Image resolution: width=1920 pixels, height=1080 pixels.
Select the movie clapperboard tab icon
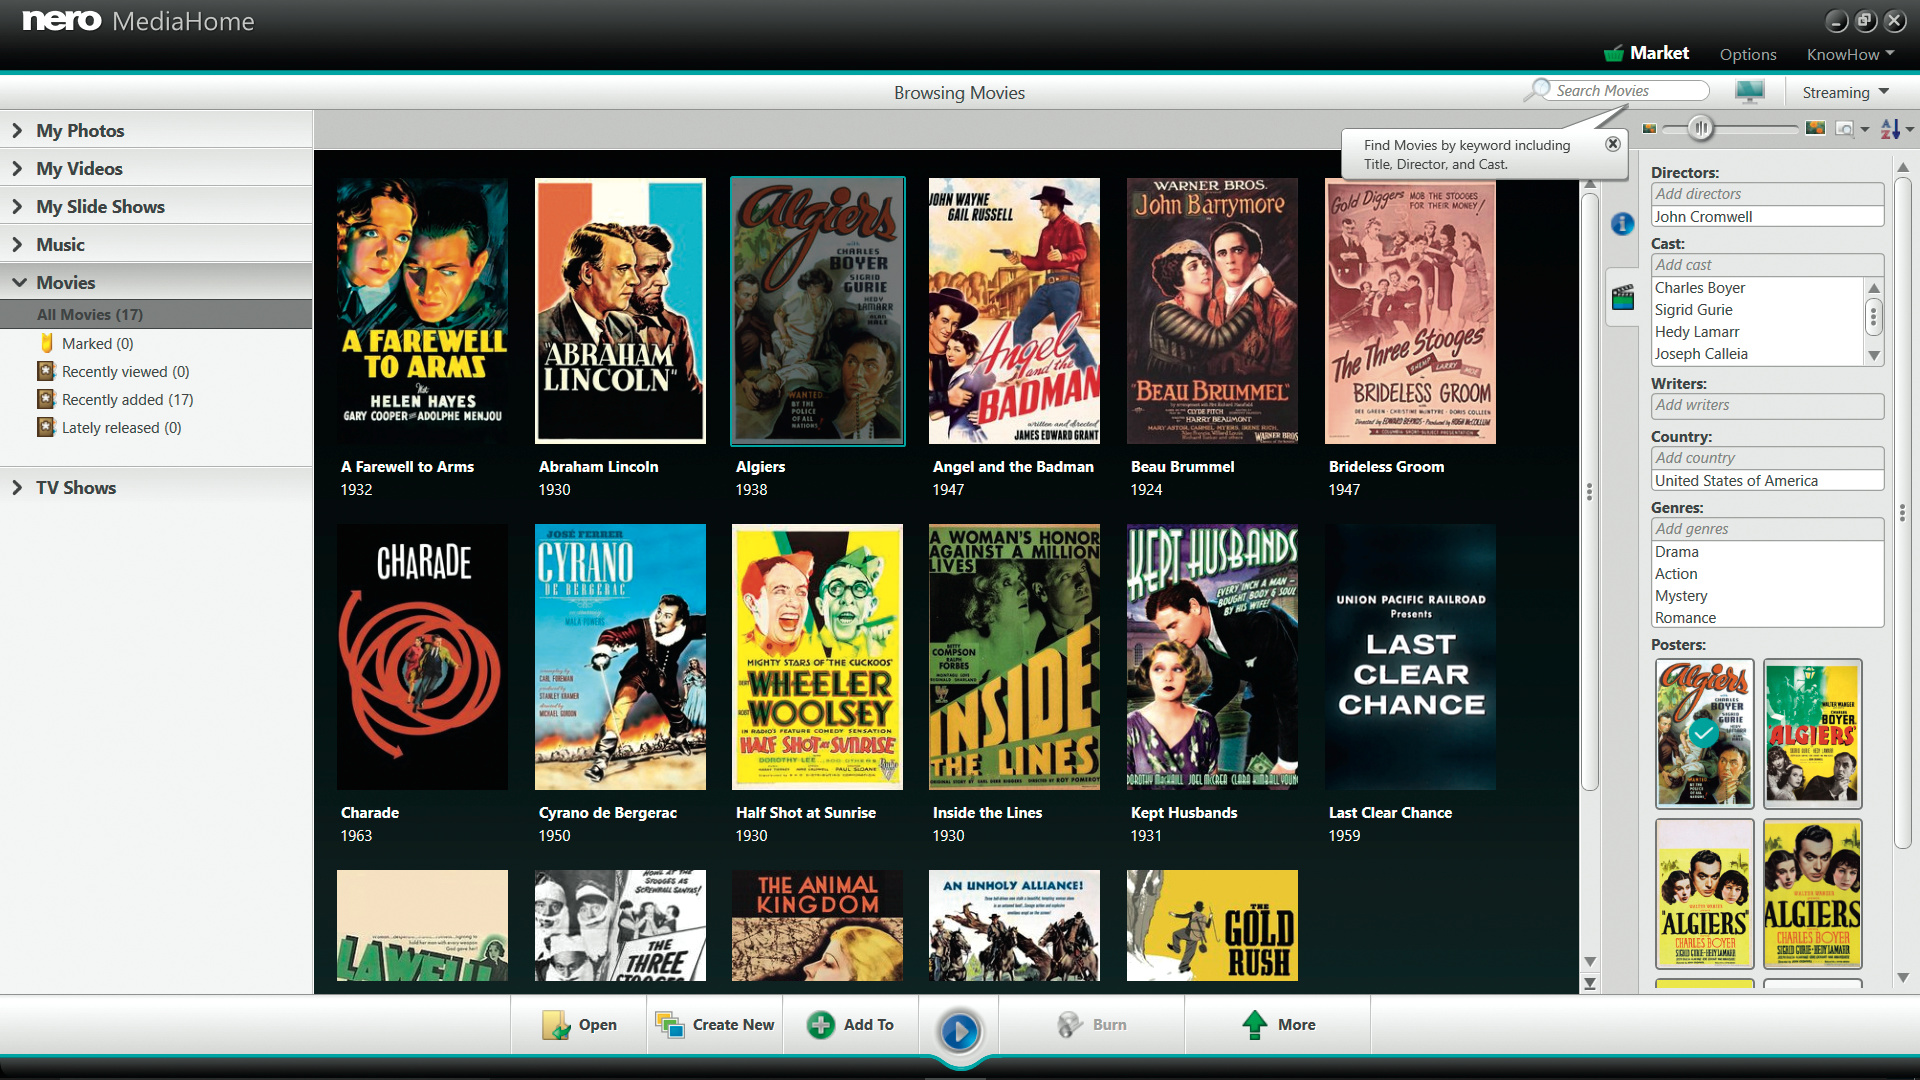click(x=1622, y=297)
